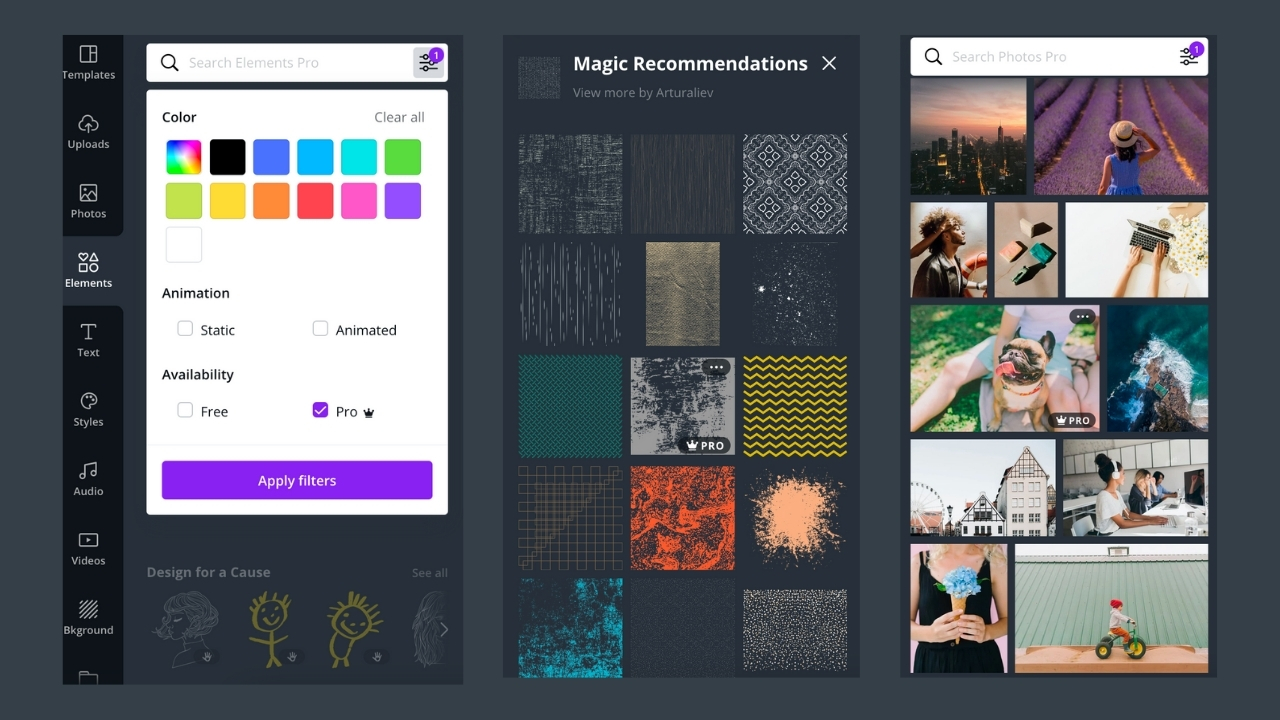This screenshot has width=1280, height=720.
Task: Open the Bkground sidebar panel
Action: coord(88,617)
